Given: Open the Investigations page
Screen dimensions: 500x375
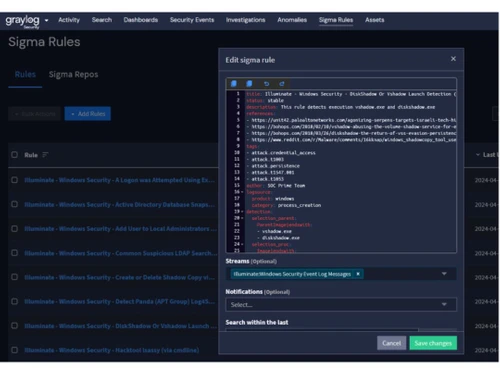Looking at the screenshot, I should pos(246,20).
